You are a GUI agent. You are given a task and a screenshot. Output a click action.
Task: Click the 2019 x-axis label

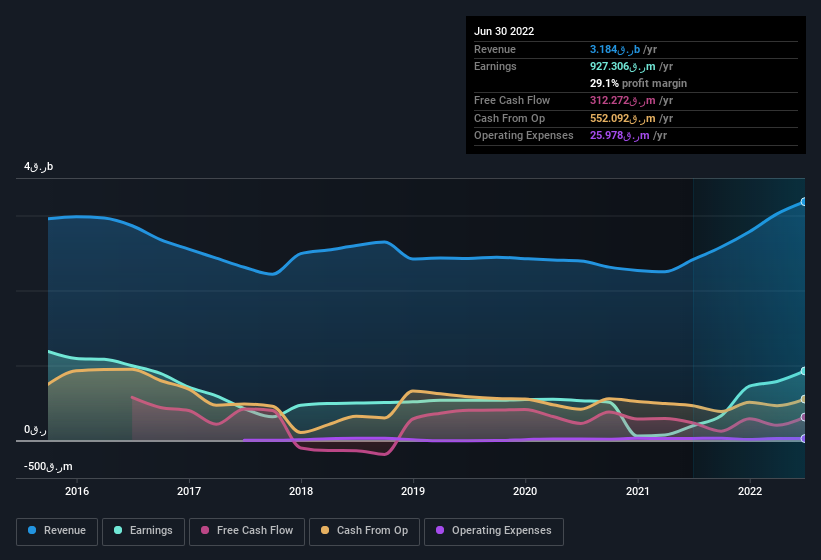(413, 491)
